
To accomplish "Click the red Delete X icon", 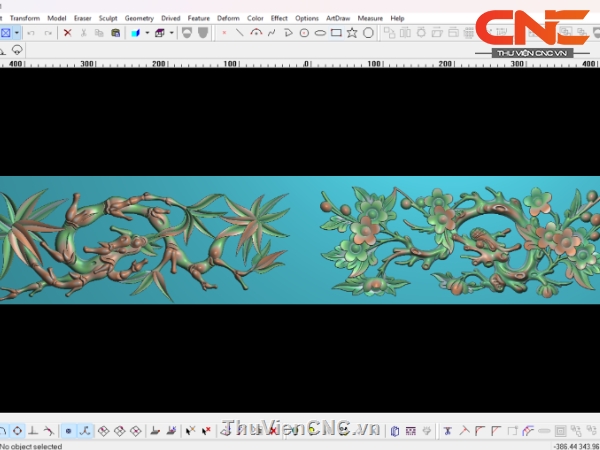I will (67, 33).
